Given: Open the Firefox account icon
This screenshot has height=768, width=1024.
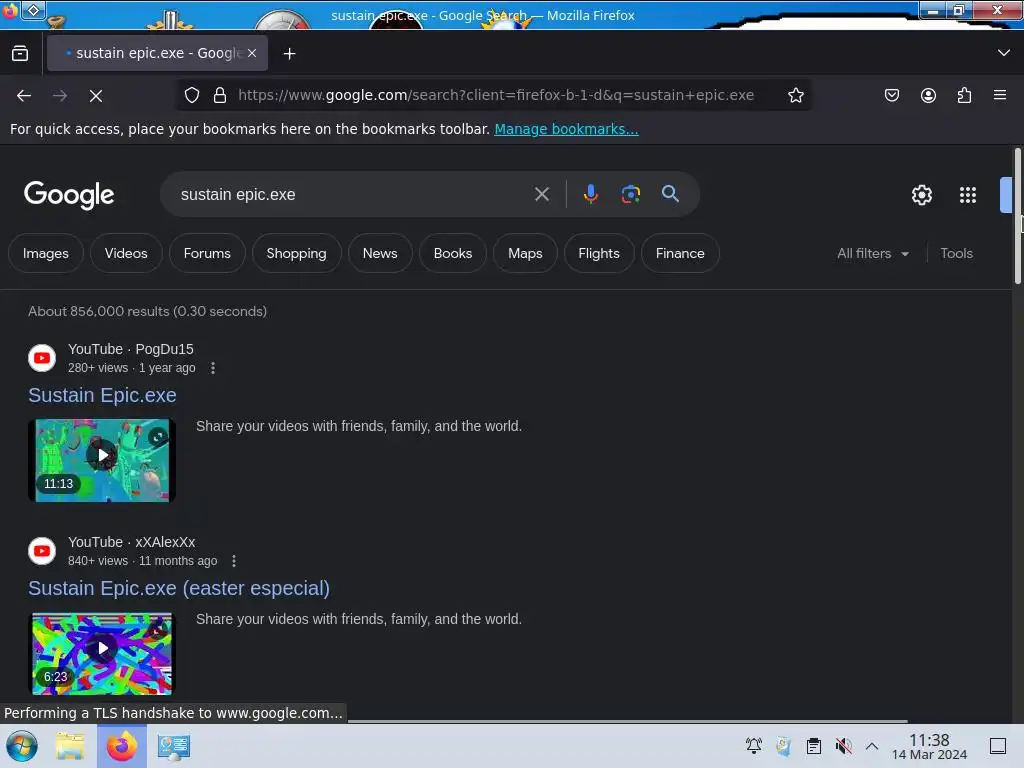Looking at the screenshot, I should point(928,95).
